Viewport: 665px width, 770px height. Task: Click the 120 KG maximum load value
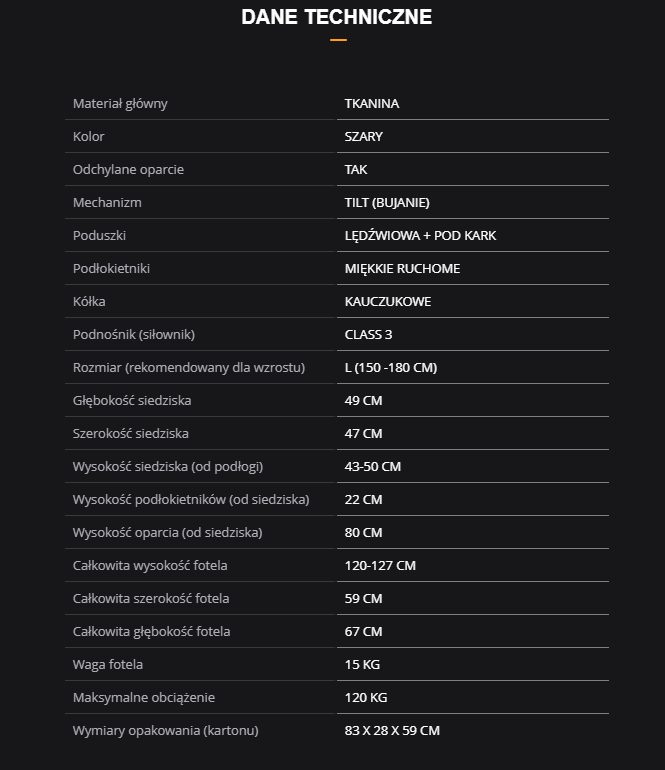tap(366, 698)
